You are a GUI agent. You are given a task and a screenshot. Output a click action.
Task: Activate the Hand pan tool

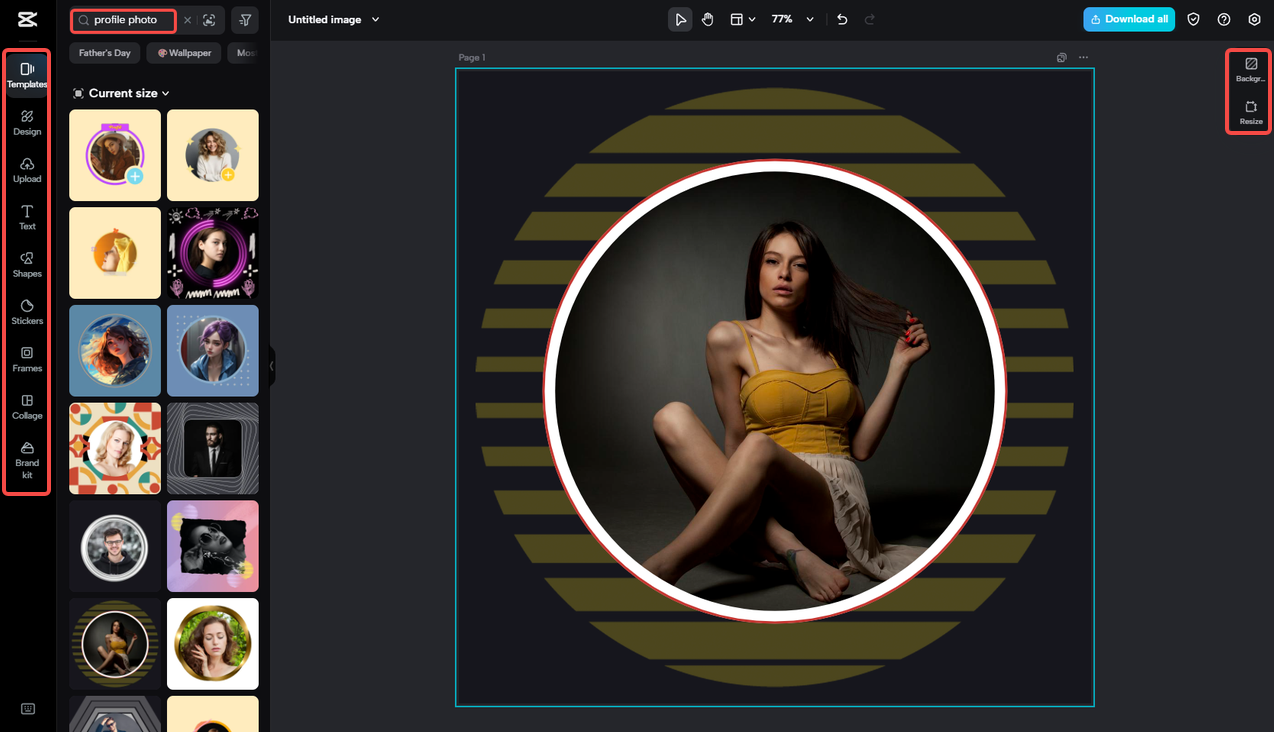coord(707,19)
